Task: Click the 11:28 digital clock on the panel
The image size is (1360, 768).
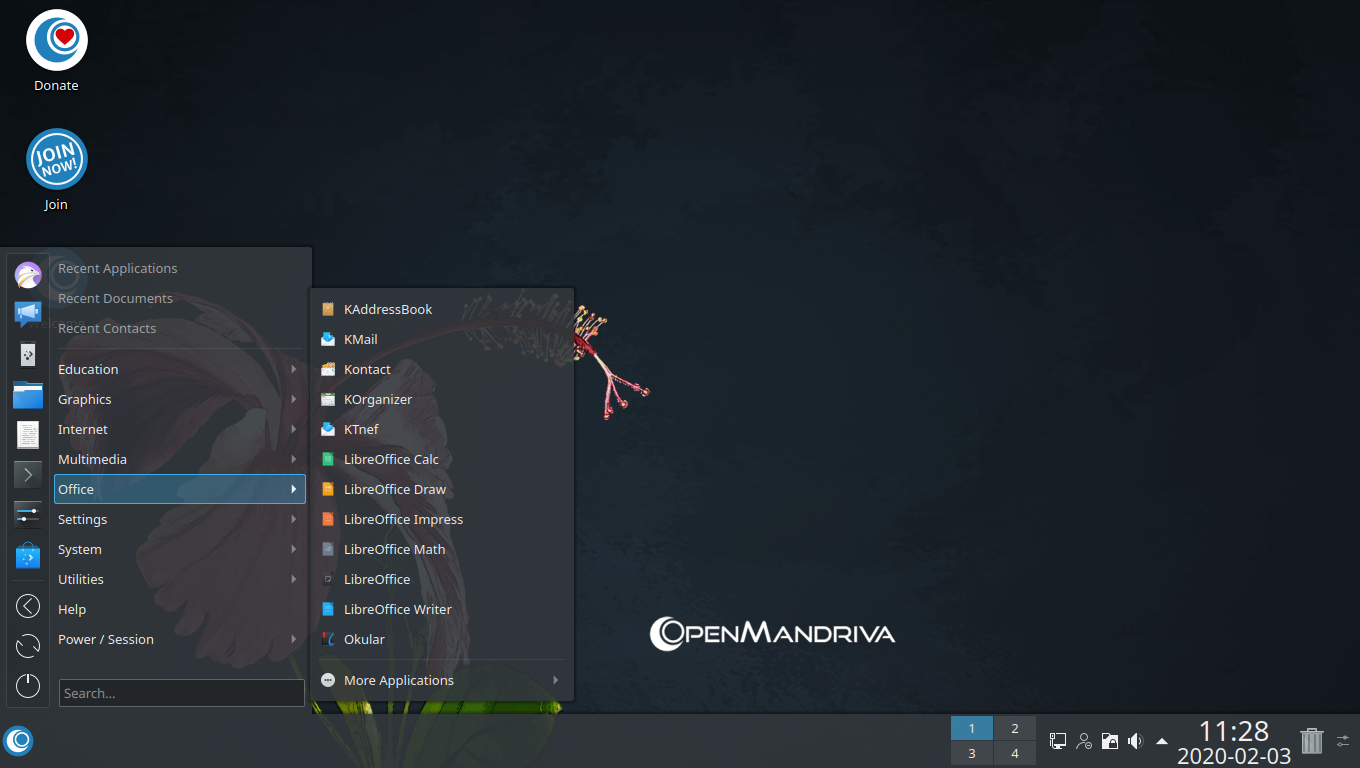Action: (1234, 730)
